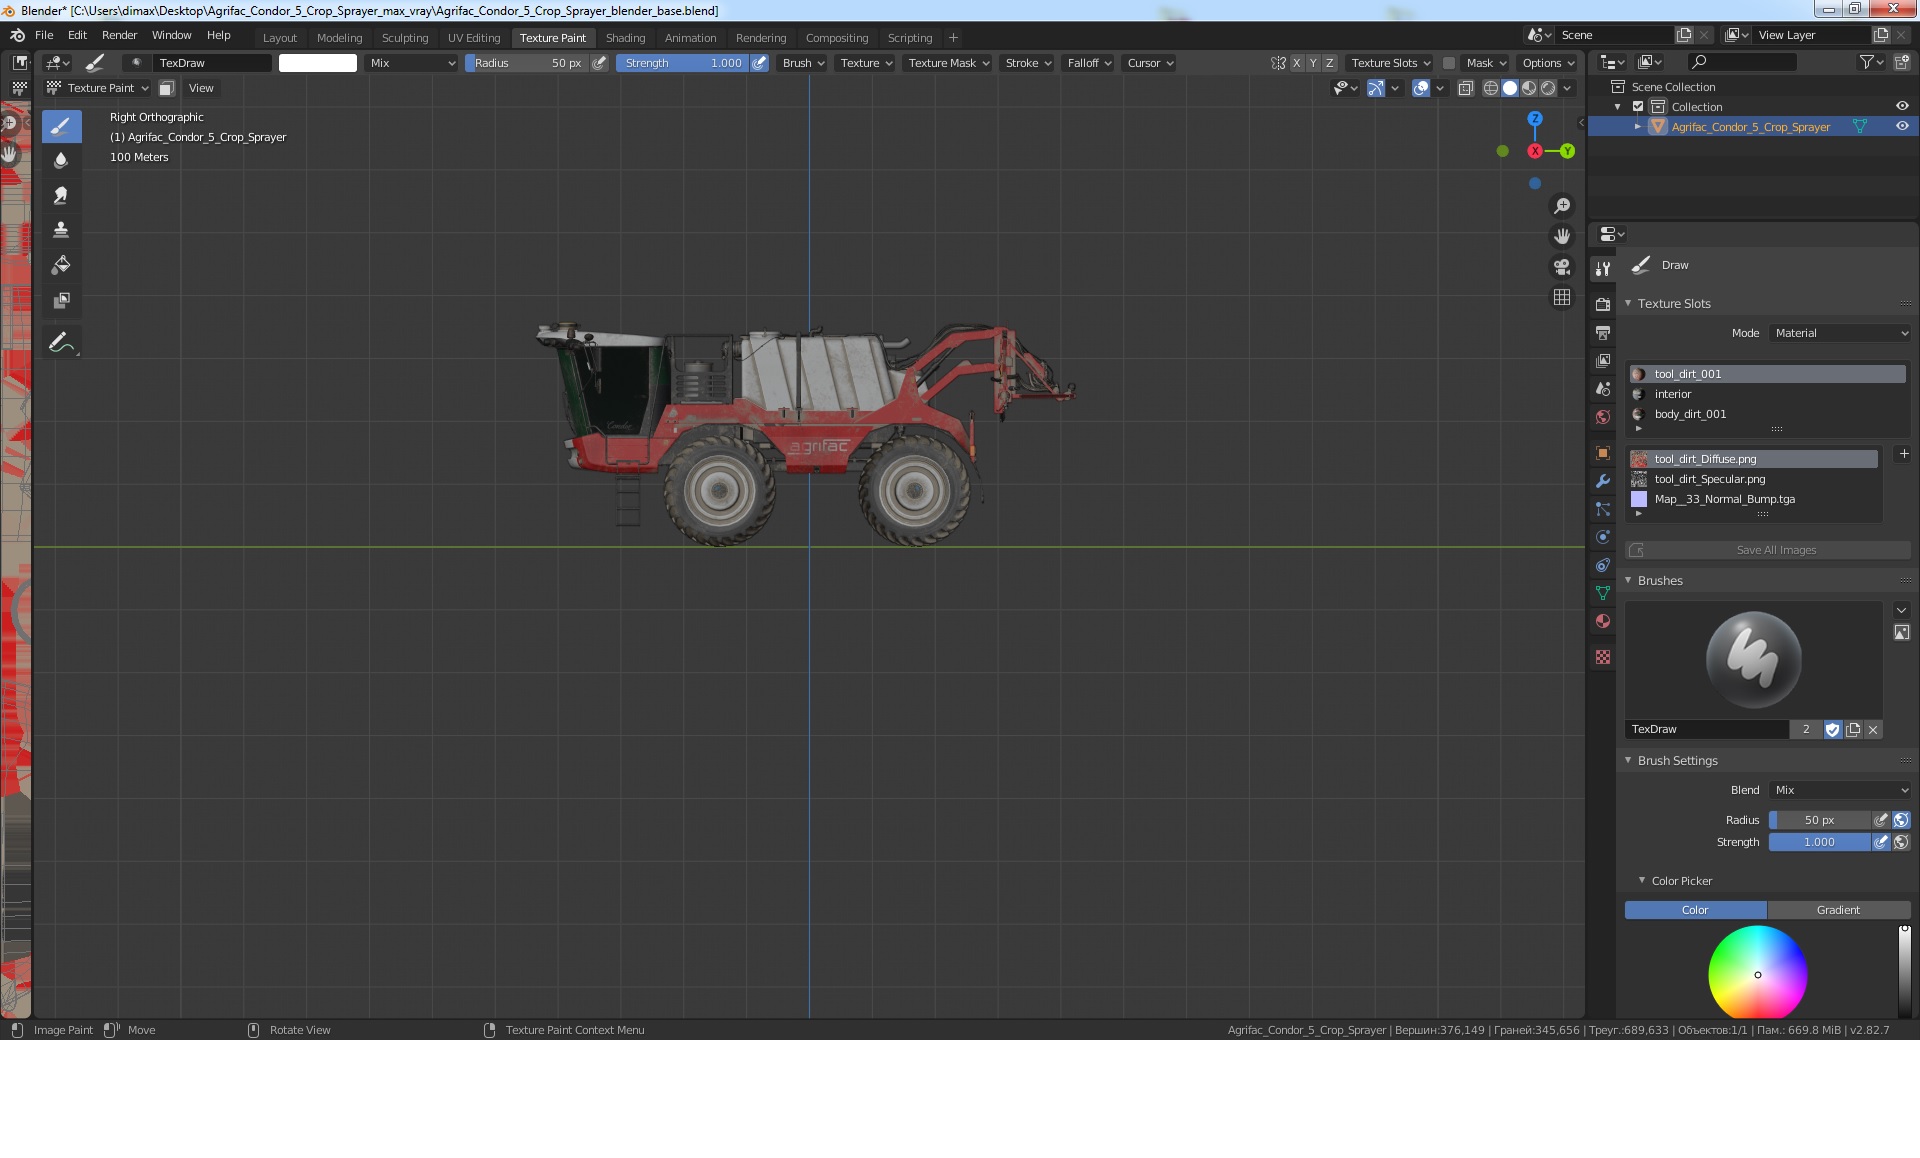The image size is (1920, 1158).
Task: Open the Render menu
Action: click(119, 35)
